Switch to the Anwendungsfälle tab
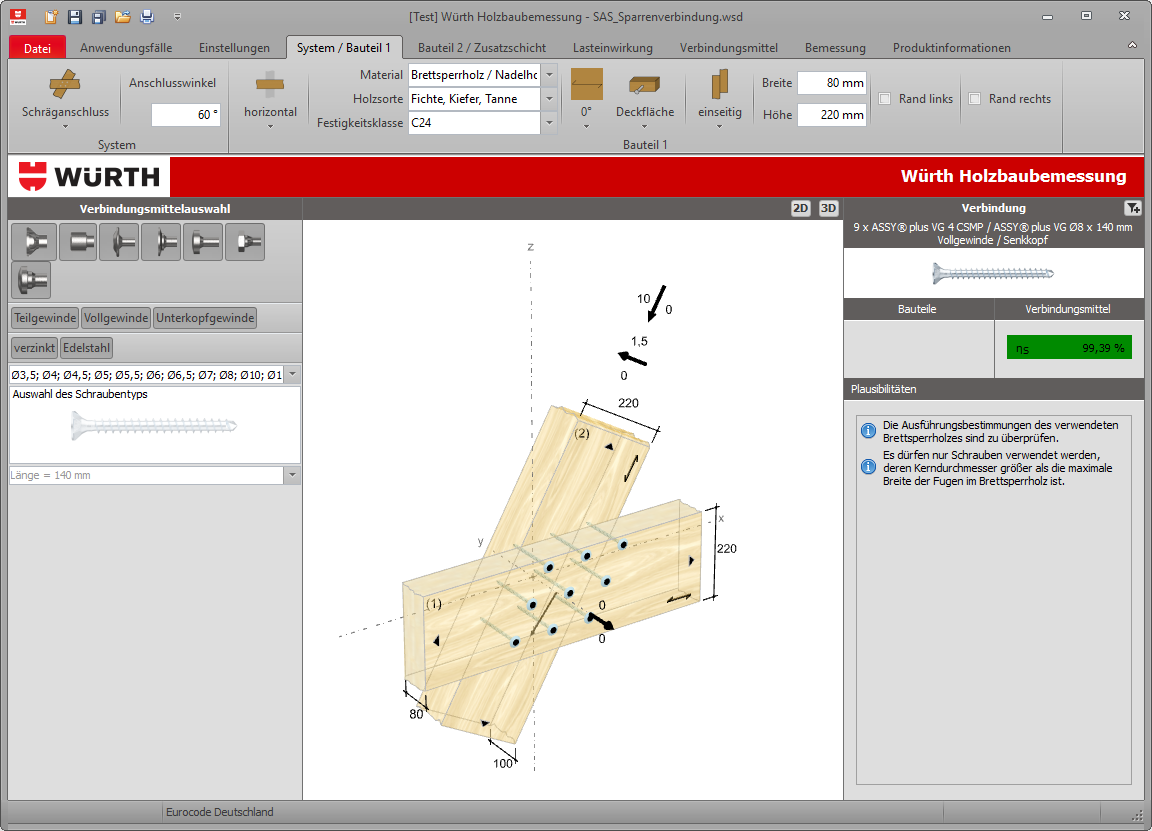The width and height of the screenshot is (1152, 831). point(126,48)
